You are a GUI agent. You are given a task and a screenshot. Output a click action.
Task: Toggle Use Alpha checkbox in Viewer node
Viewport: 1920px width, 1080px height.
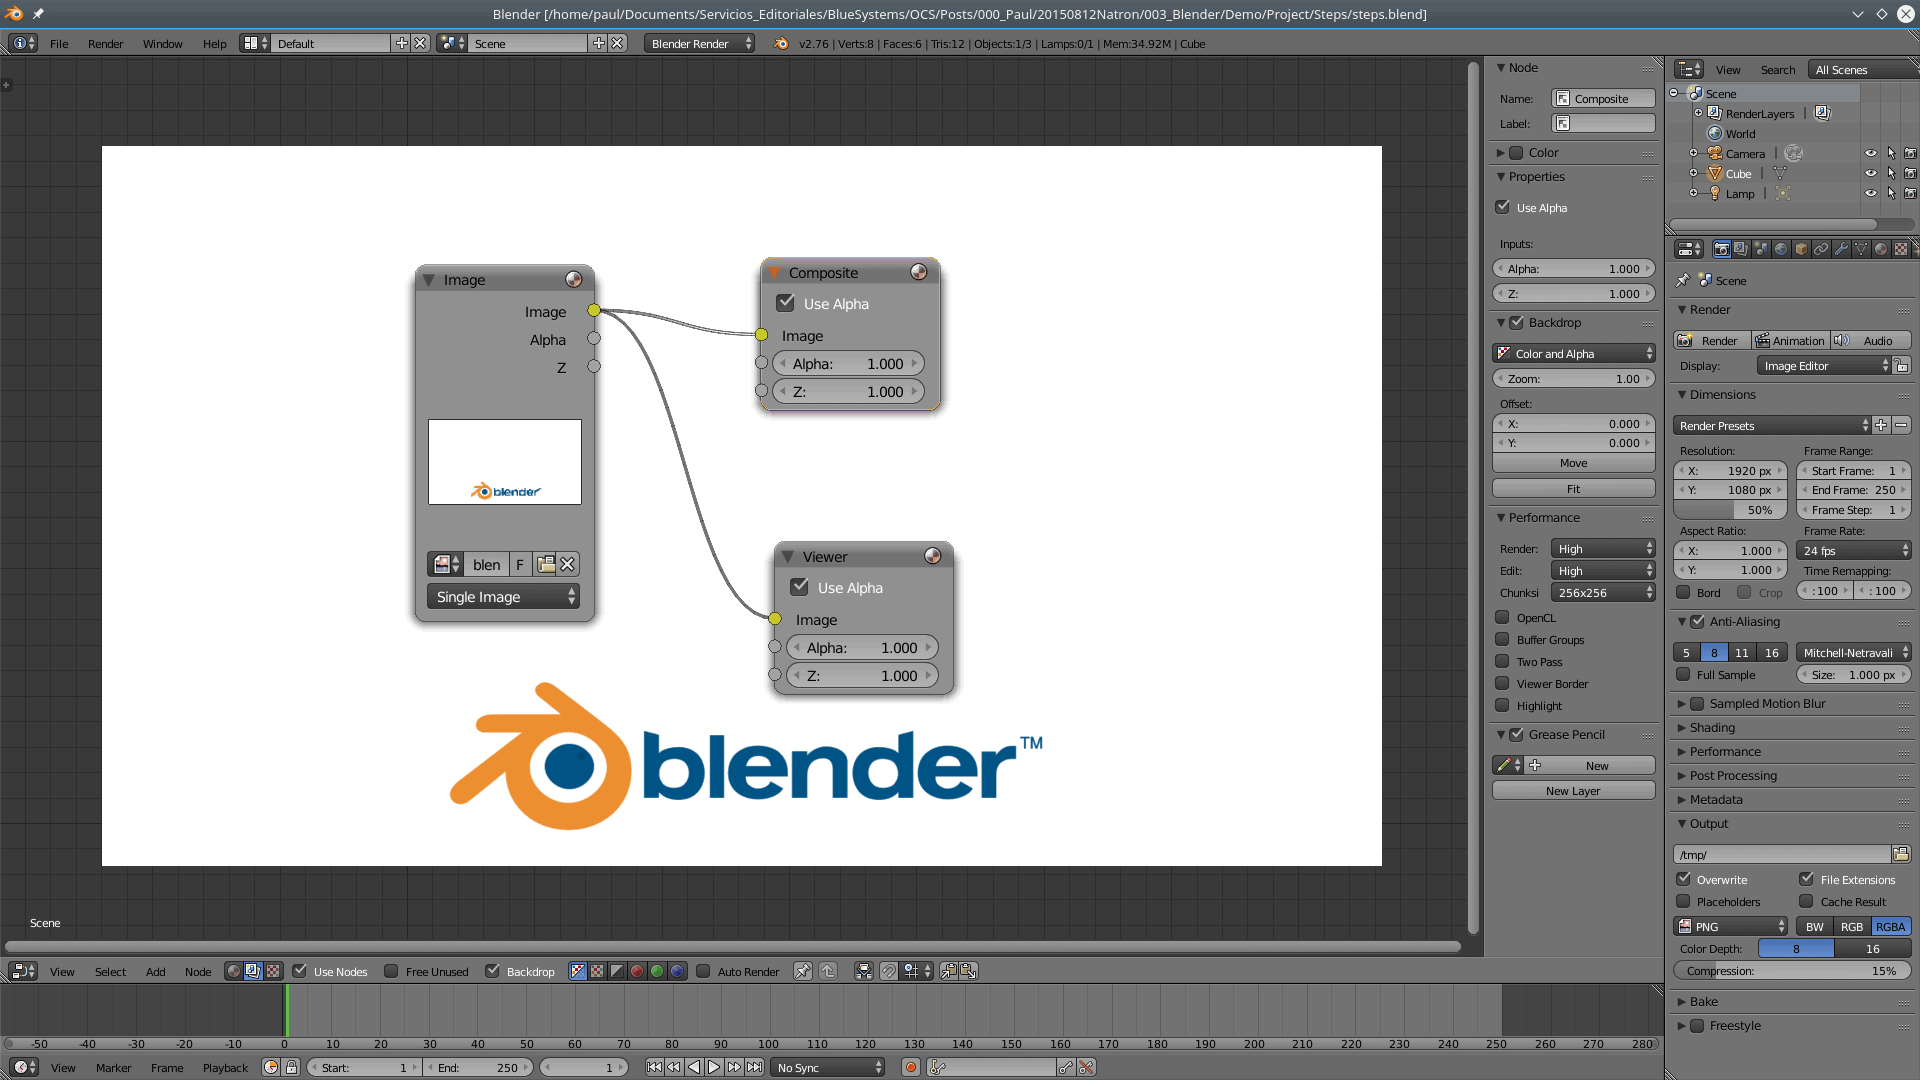point(802,587)
